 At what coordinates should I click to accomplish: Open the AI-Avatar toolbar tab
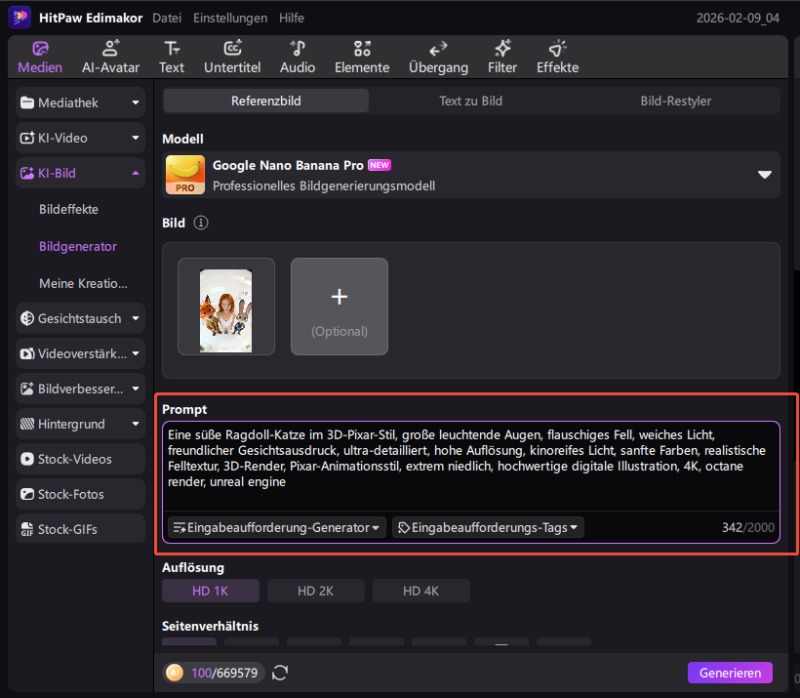pyautogui.click(x=112, y=57)
